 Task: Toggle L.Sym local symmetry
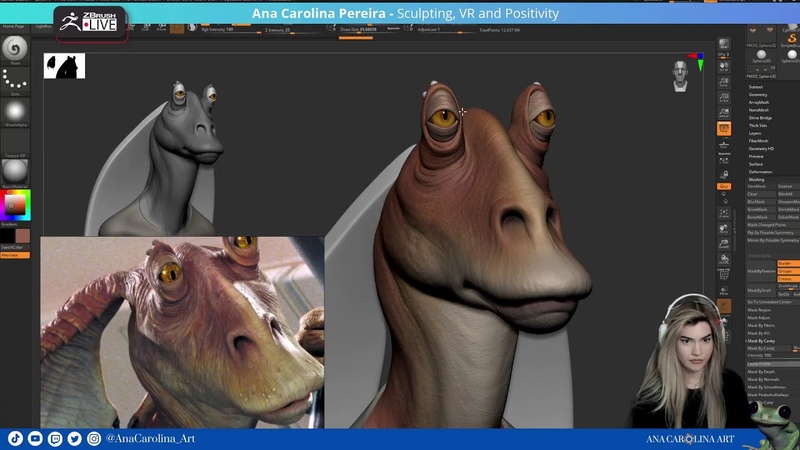723,160
